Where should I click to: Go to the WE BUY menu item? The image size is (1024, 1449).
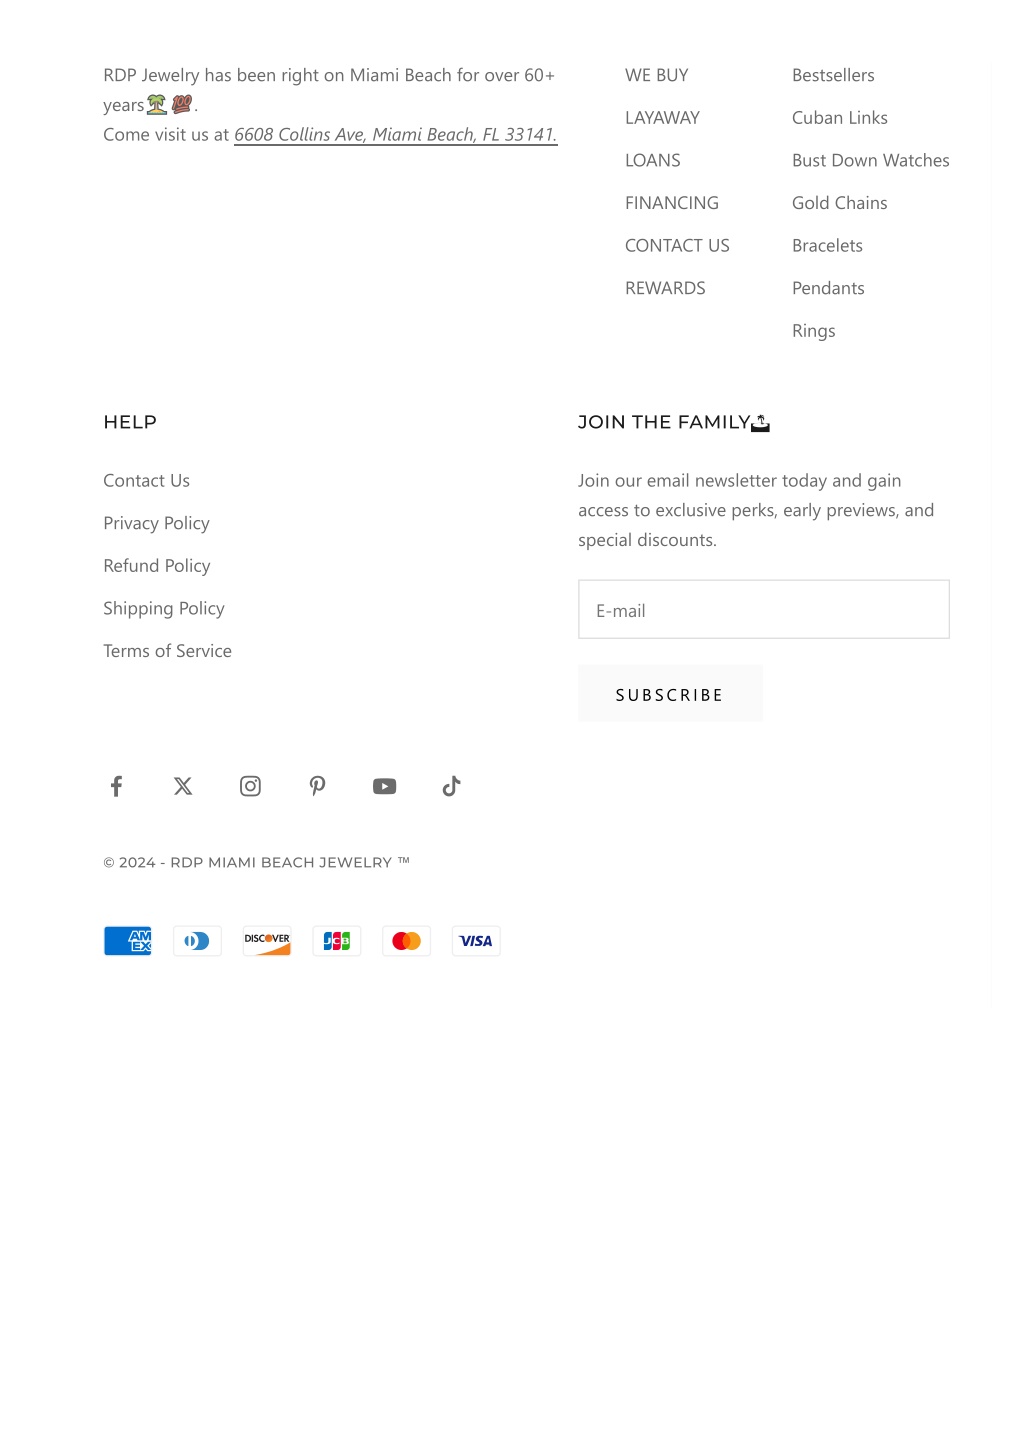click(657, 75)
